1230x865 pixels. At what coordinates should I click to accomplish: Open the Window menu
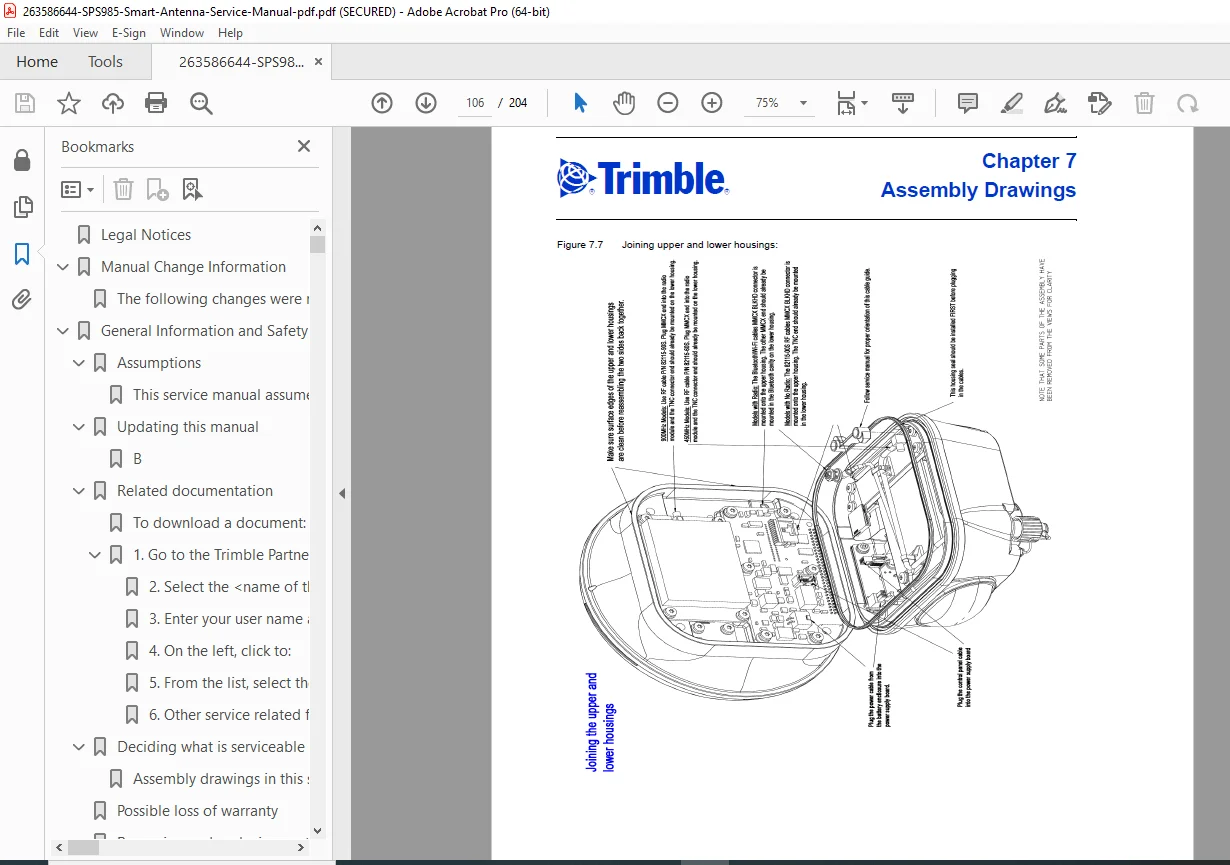point(182,33)
